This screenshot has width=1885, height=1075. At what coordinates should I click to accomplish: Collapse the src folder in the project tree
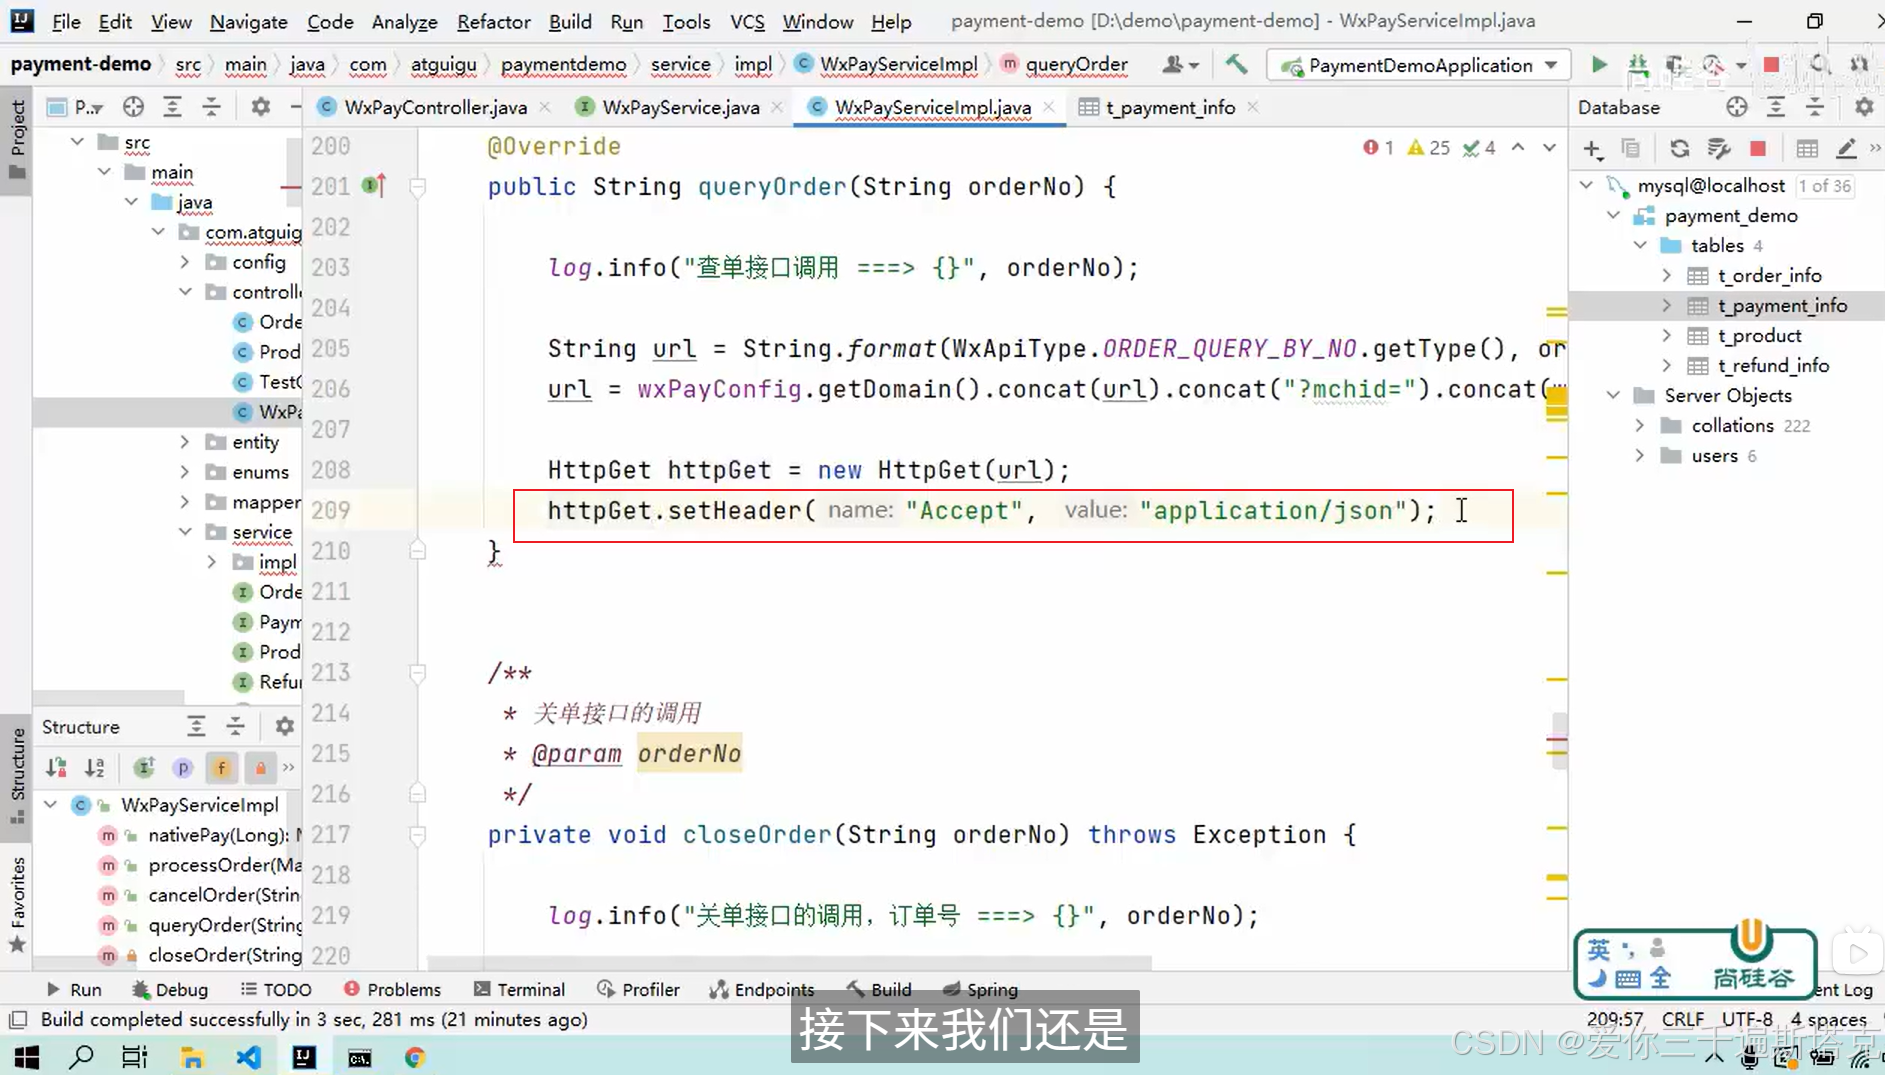(x=77, y=142)
